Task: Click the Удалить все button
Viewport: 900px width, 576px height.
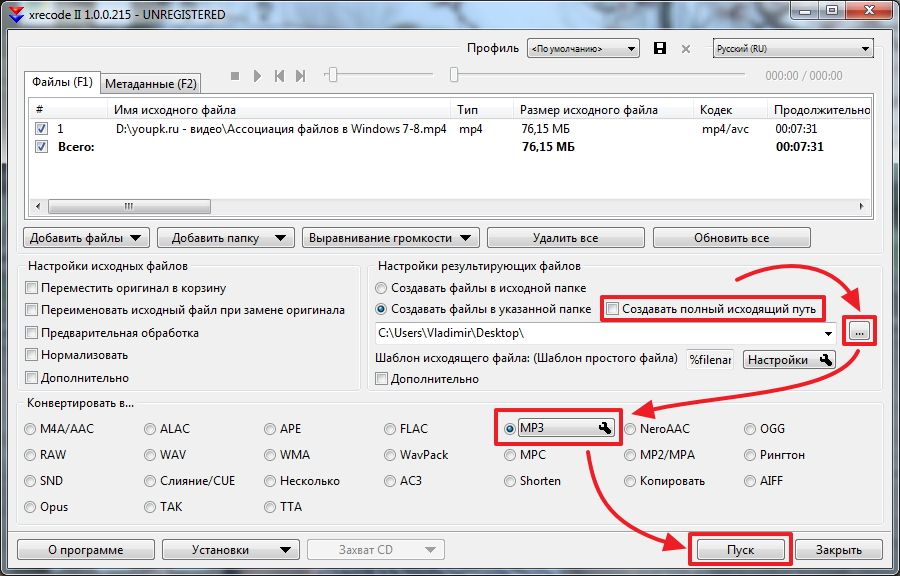Action: [x=565, y=238]
